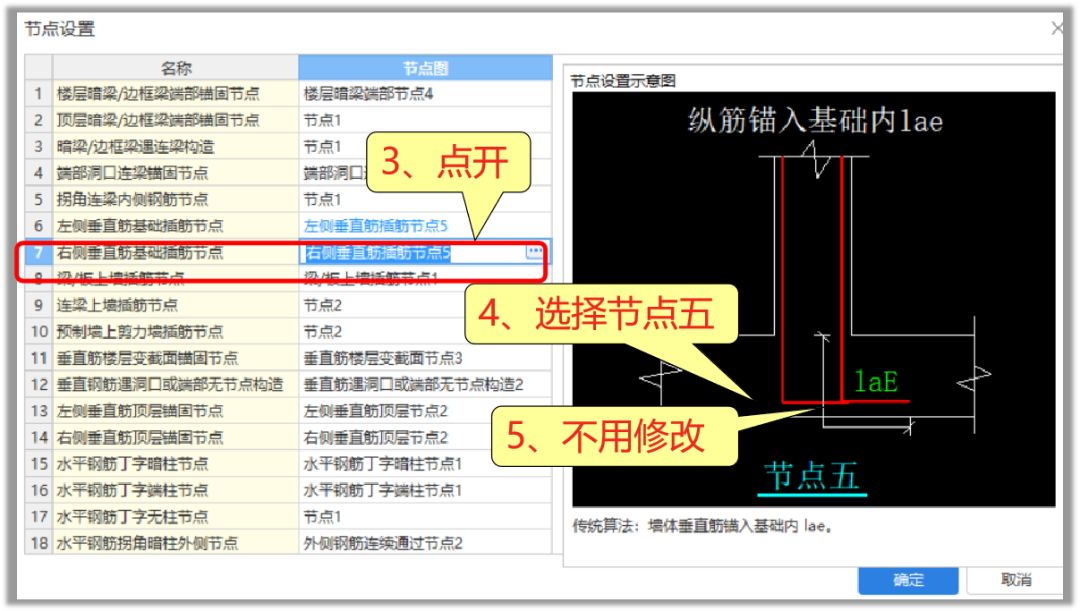Screen dimensions: 1080x611
Task: Select row 左侧垂直筋基础插筋节点
Action: click(x=176, y=226)
